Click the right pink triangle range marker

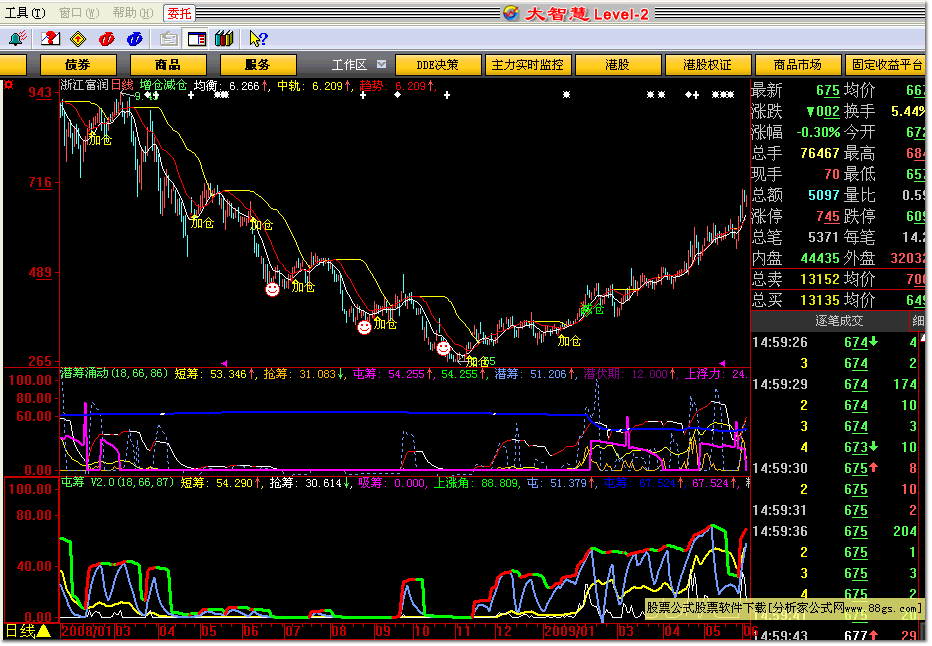point(722,363)
